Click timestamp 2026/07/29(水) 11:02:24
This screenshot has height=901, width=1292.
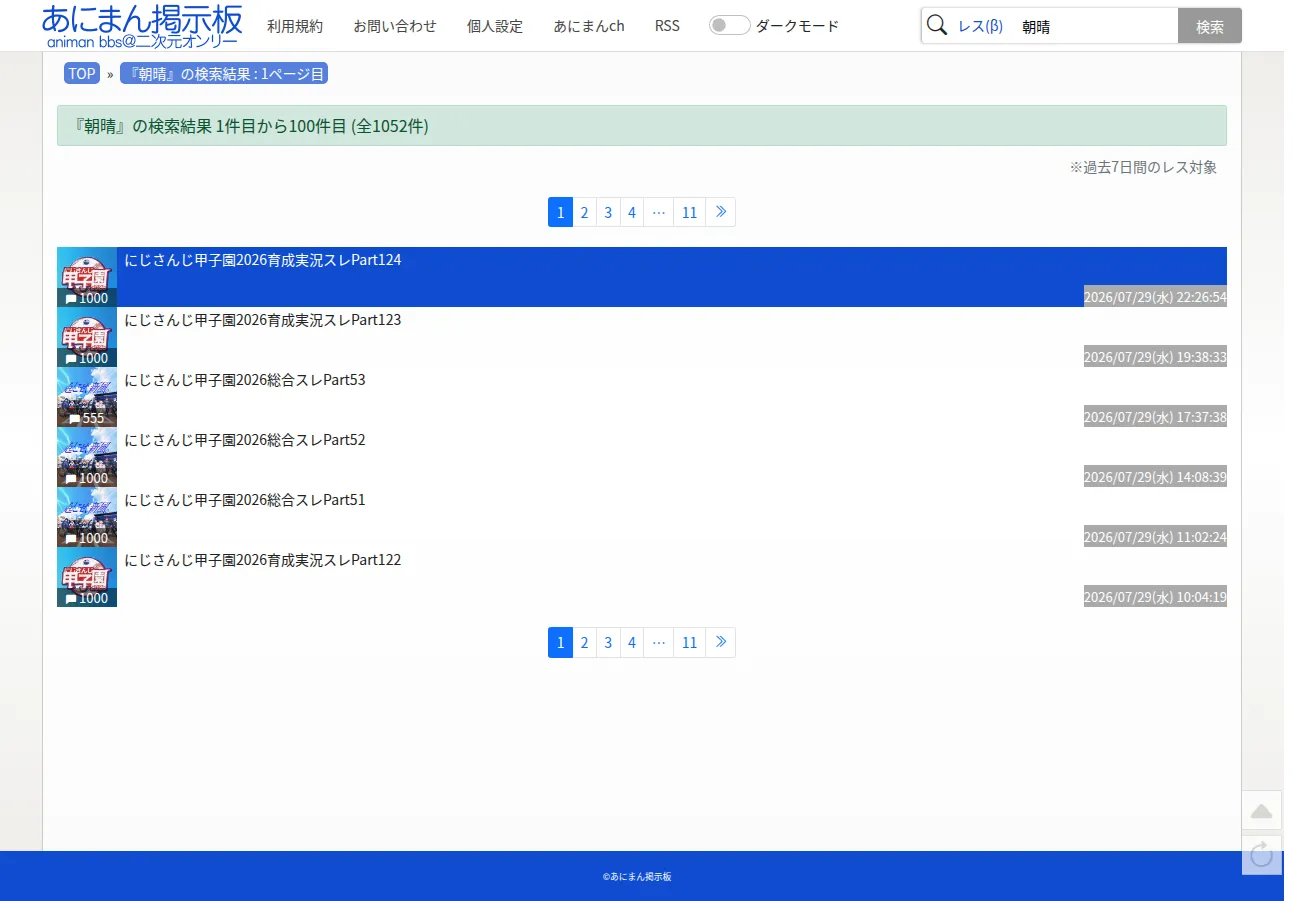[x=1155, y=537]
